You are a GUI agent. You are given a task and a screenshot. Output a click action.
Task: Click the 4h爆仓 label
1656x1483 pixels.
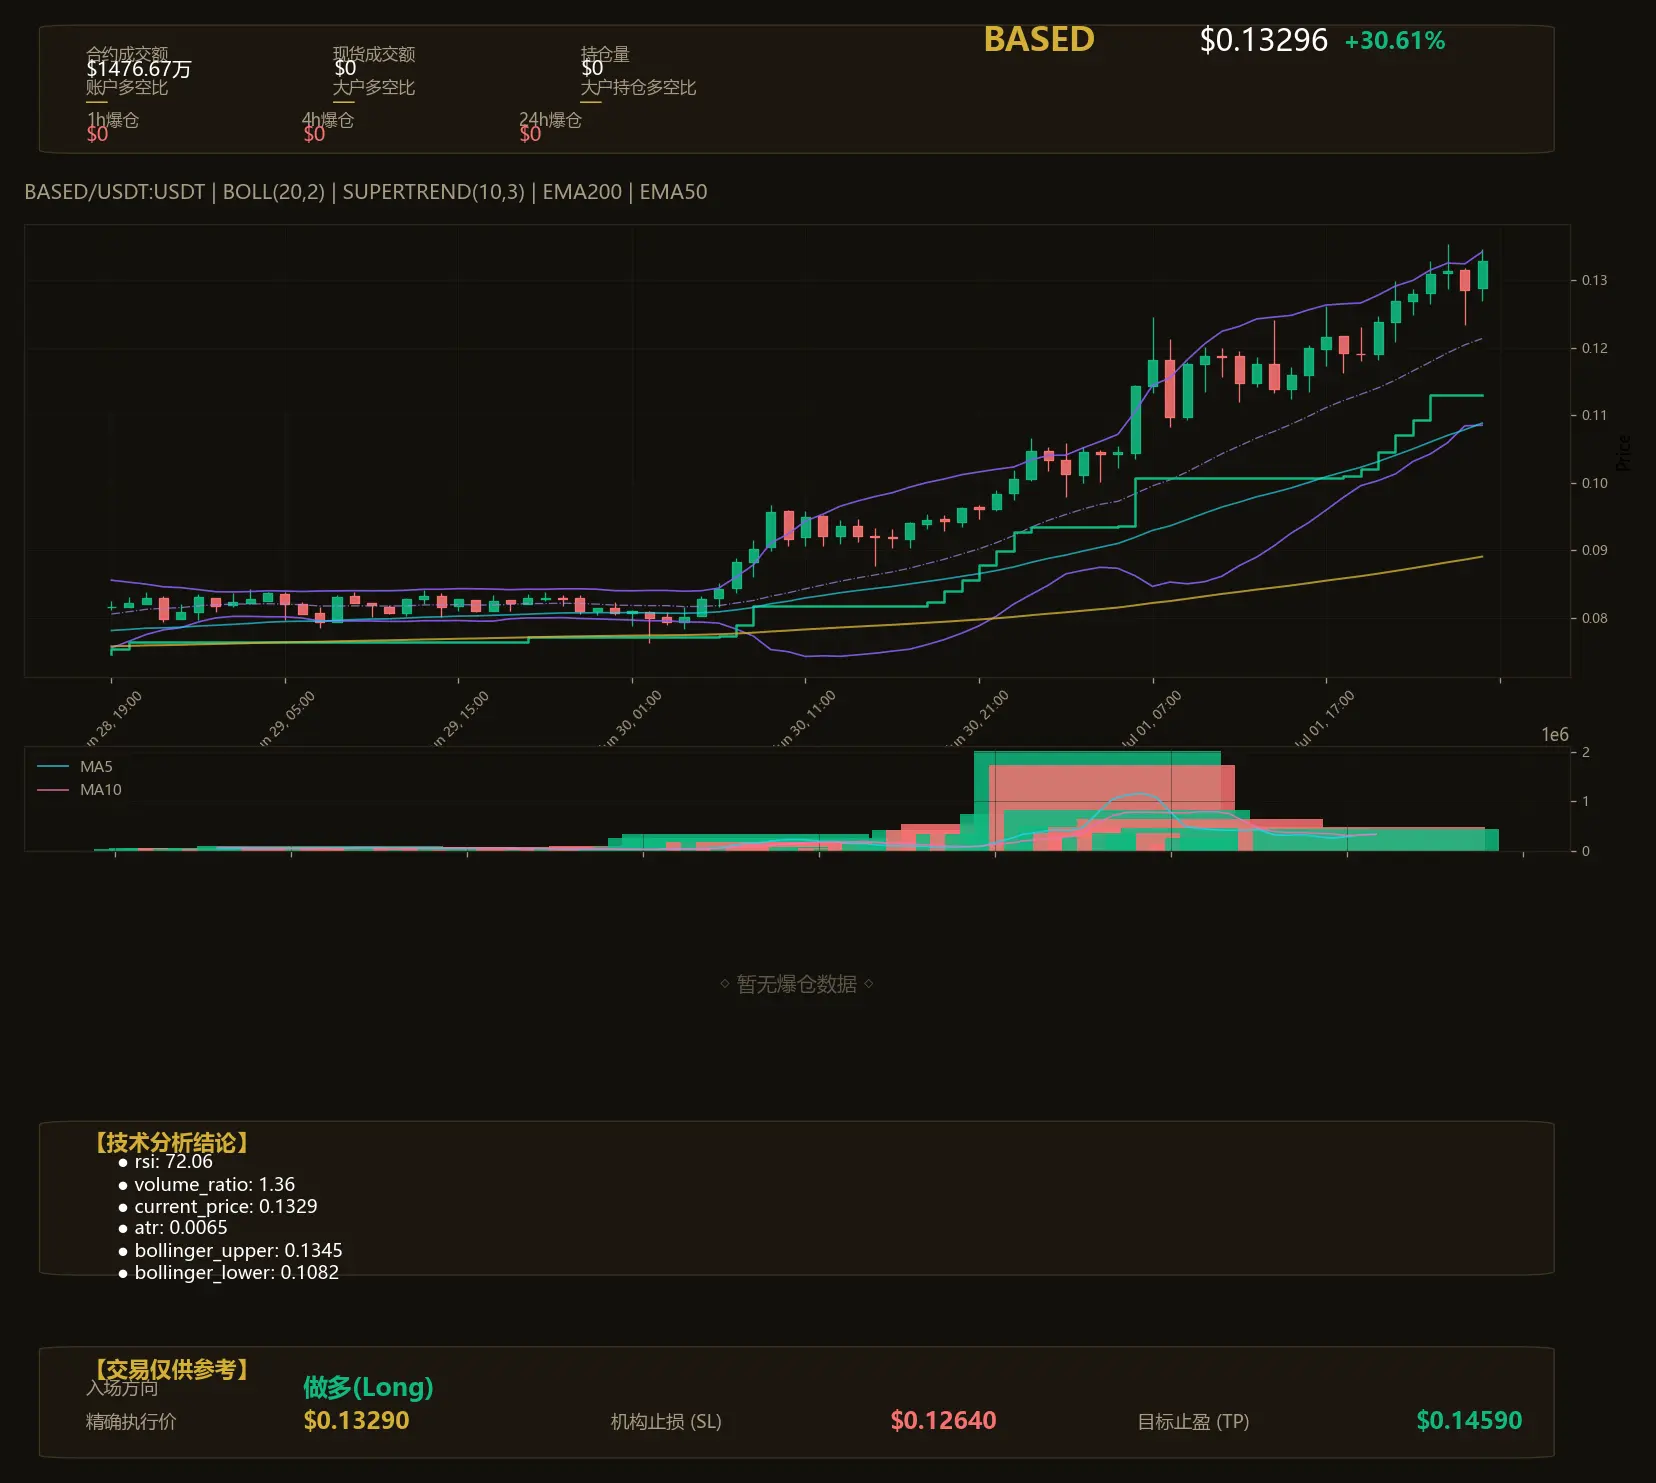(x=328, y=120)
